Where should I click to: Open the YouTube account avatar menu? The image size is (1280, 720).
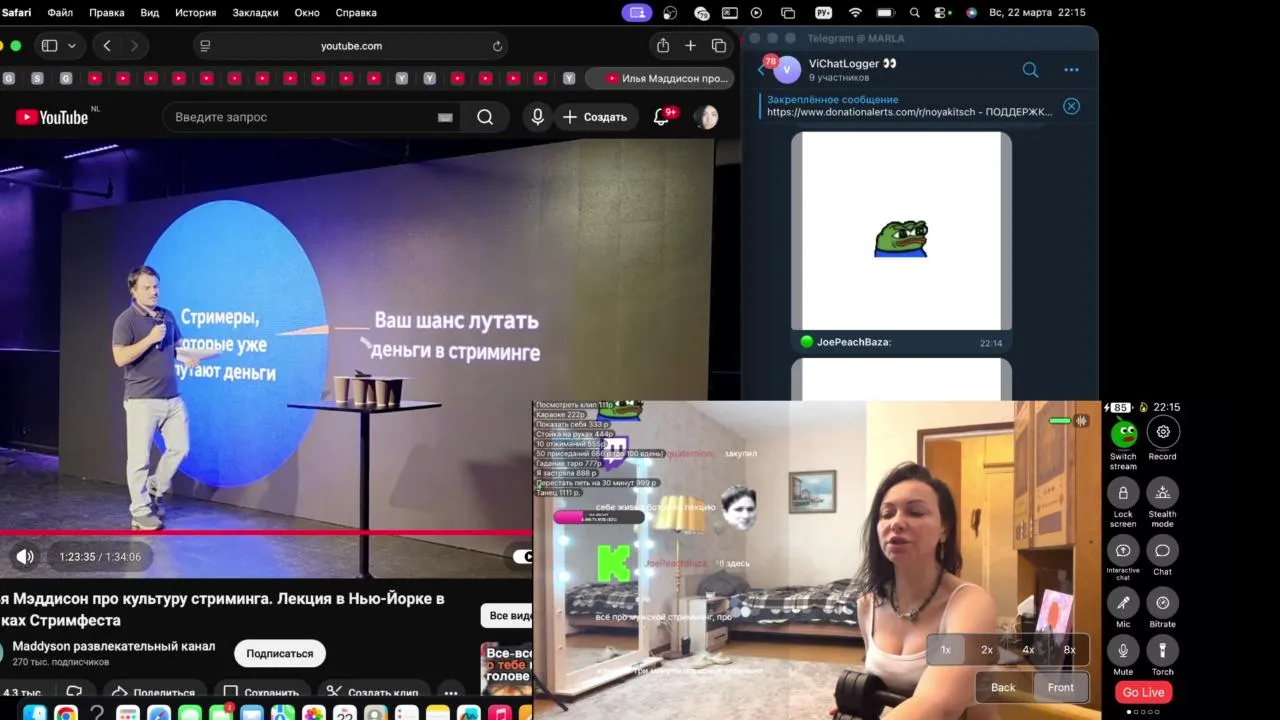(x=706, y=117)
